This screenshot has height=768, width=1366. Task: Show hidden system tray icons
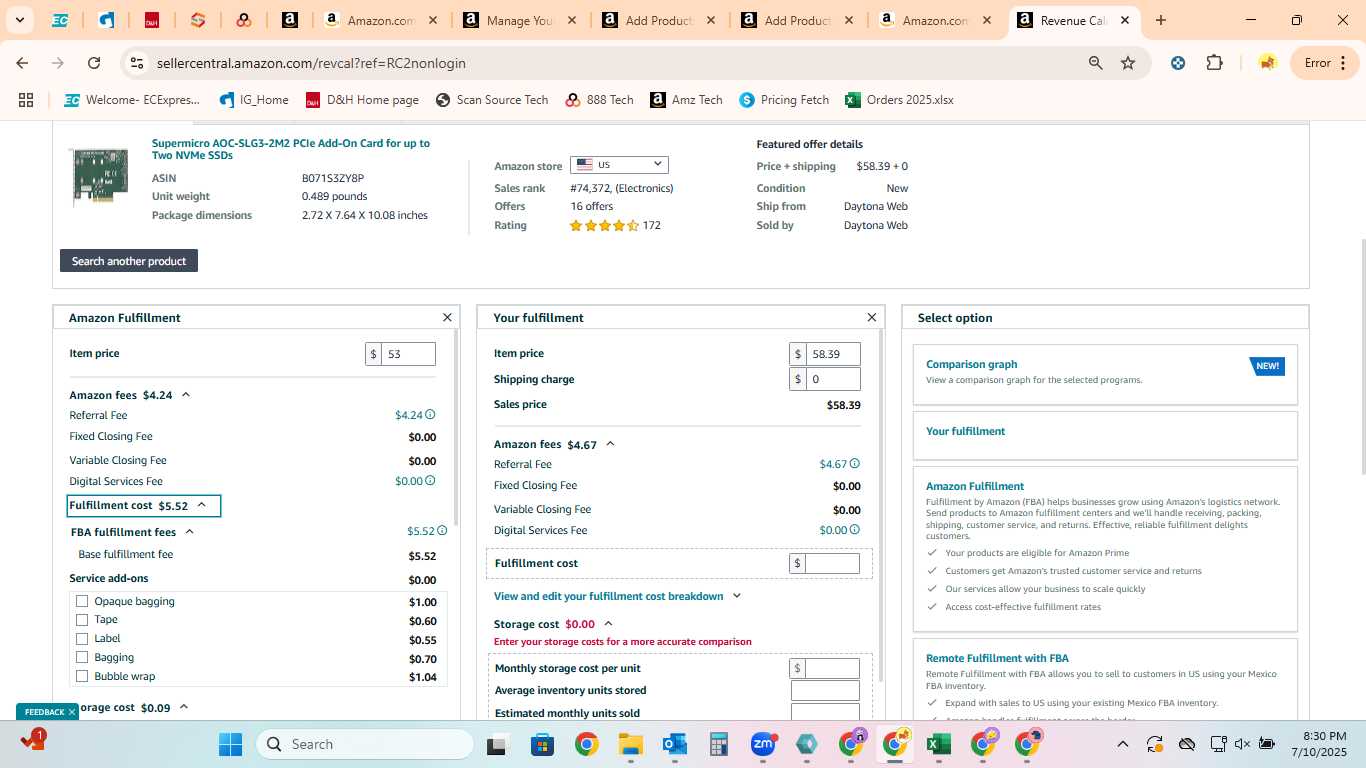tap(1122, 744)
